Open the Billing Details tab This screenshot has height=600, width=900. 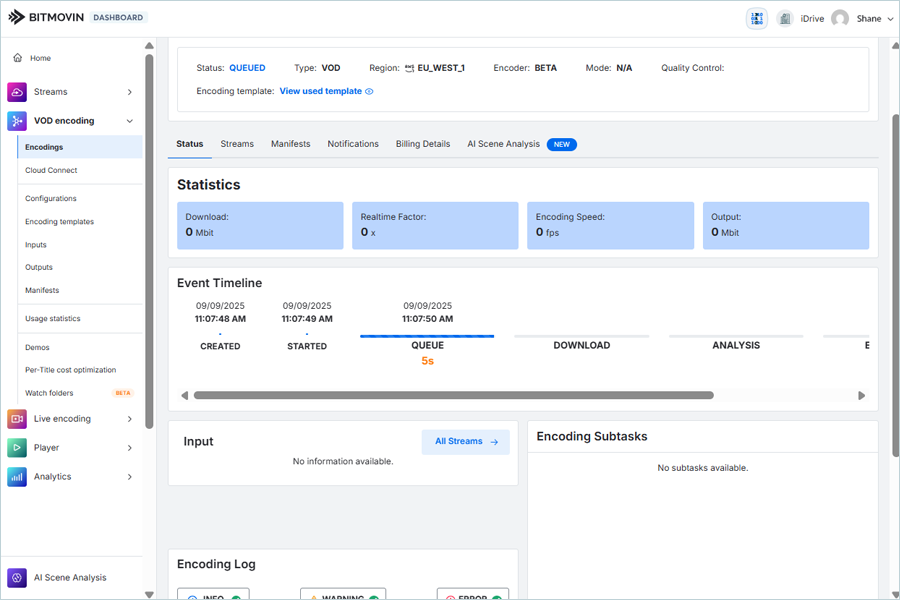(422, 144)
